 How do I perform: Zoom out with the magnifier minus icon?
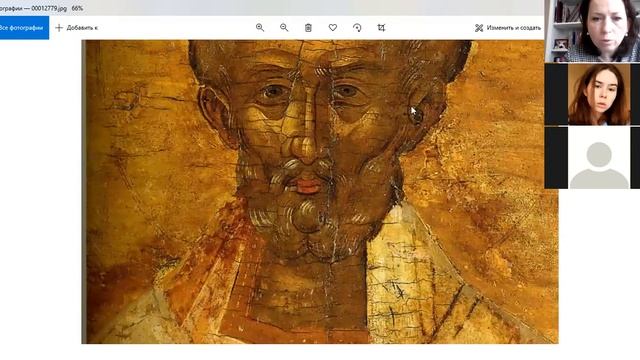pyautogui.click(x=284, y=28)
